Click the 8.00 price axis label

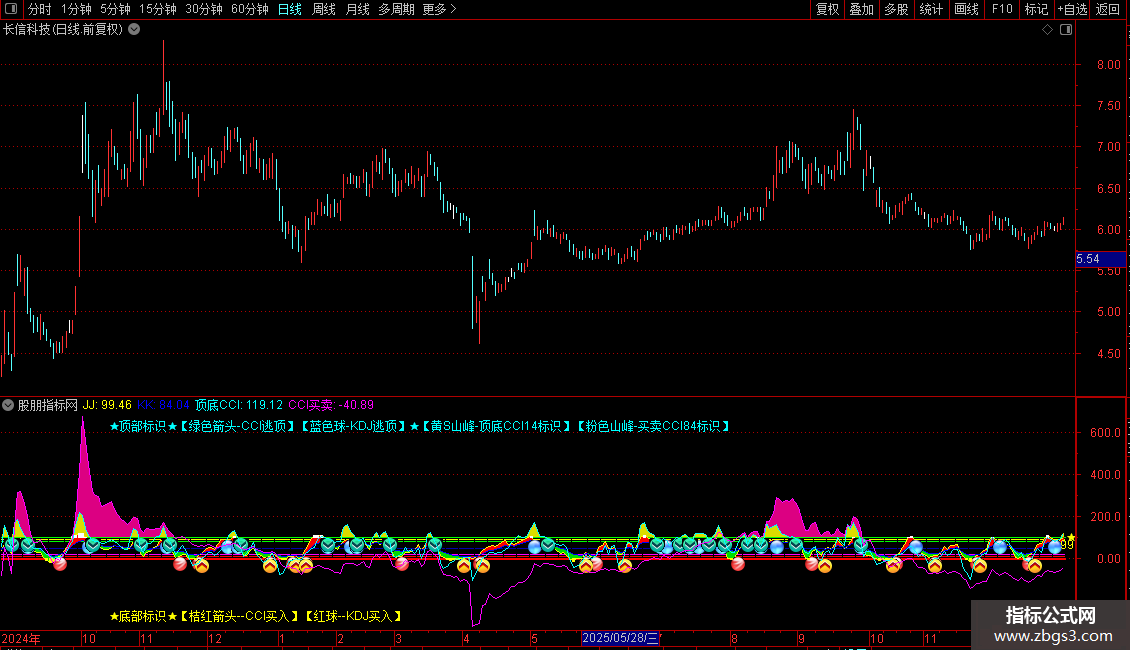point(1108,64)
